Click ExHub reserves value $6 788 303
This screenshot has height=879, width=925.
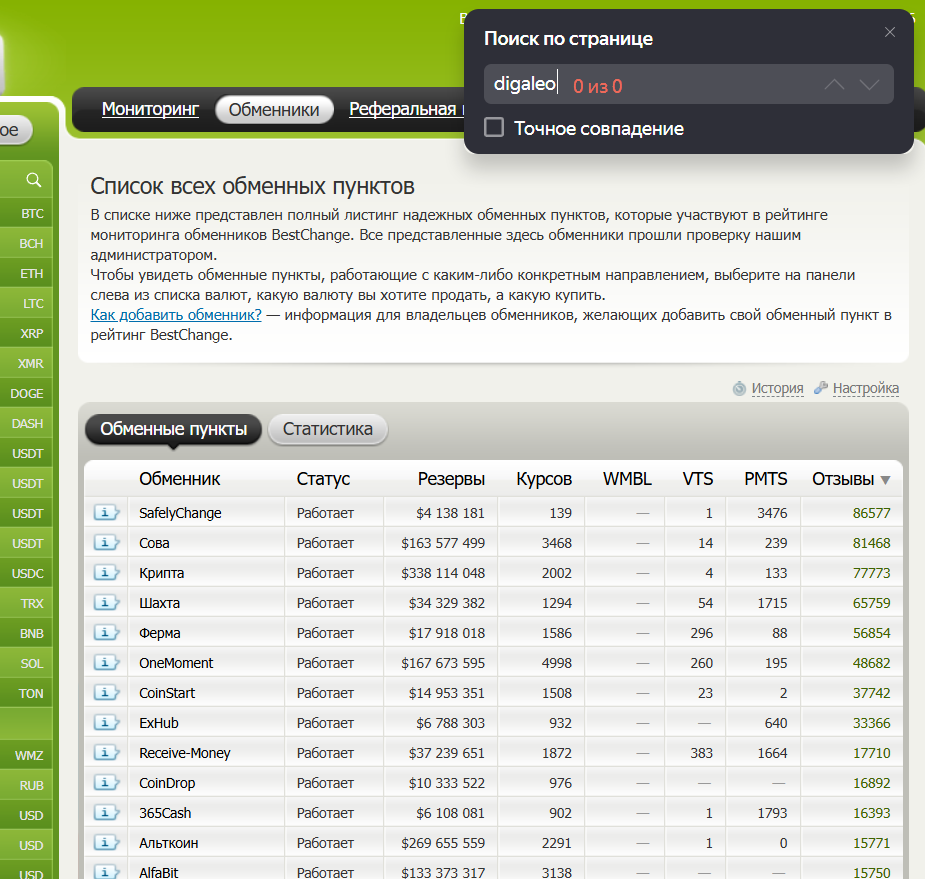pyautogui.click(x=450, y=723)
